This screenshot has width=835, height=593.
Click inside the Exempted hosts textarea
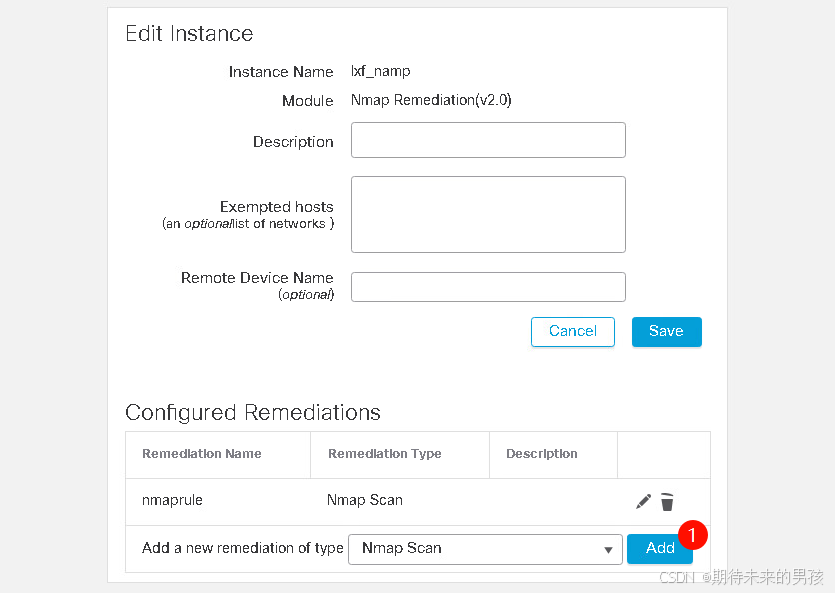point(488,215)
